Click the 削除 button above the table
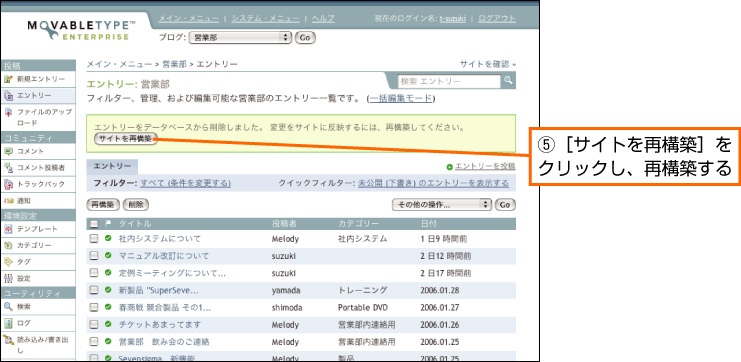The width and height of the screenshot is (741, 362). coord(136,205)
